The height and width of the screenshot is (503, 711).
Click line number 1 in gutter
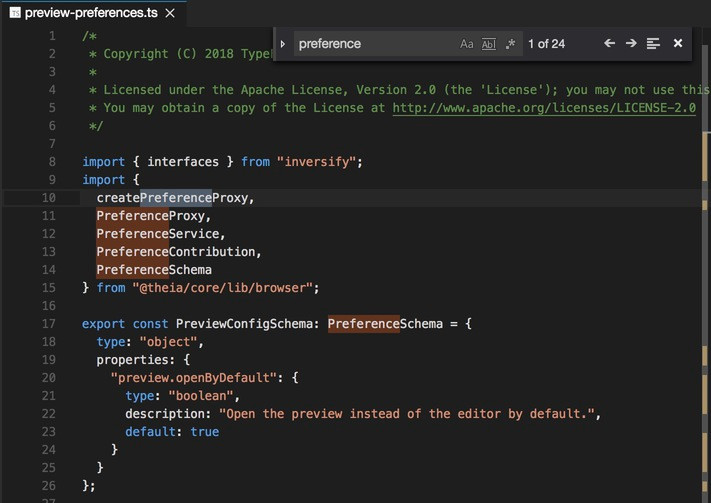click(x=52, y=36)
